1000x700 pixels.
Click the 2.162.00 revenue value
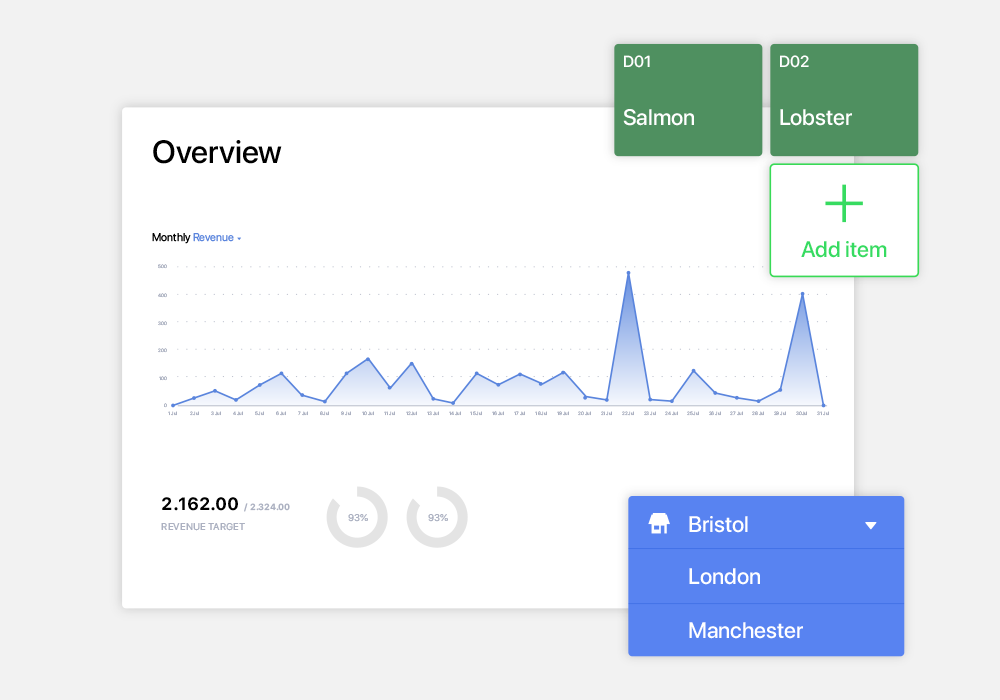(x=200, y=504)
